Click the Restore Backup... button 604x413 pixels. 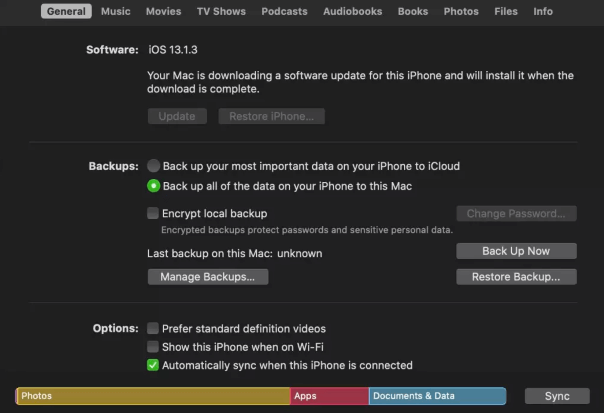516,277
